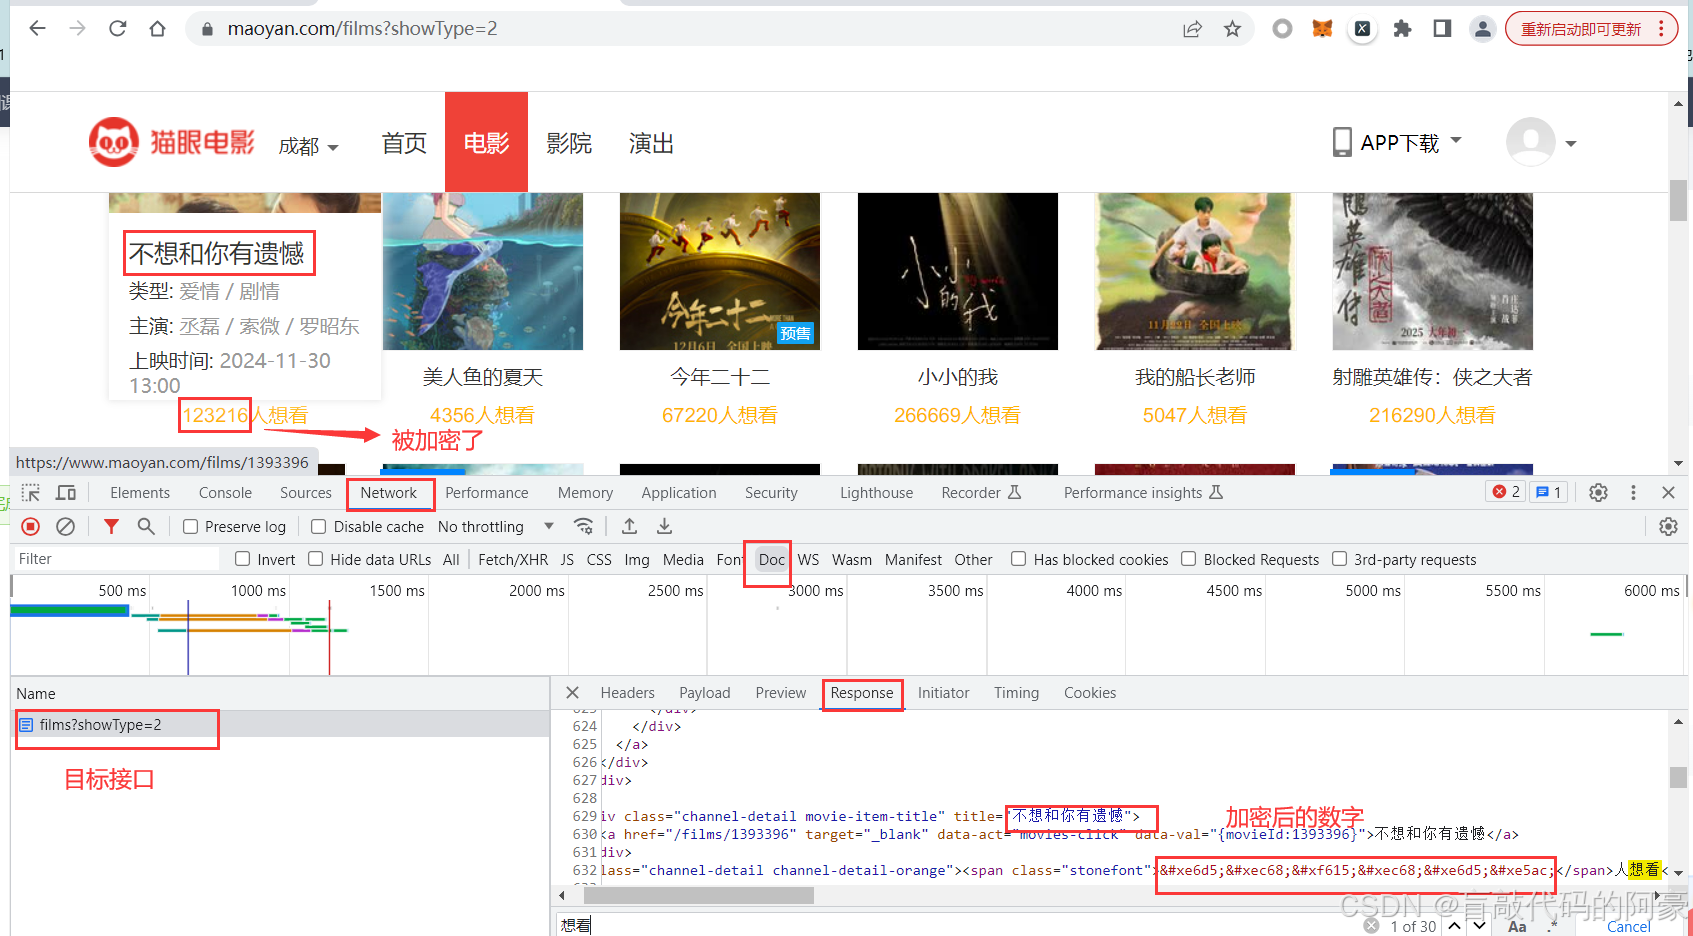Toggle match case Aa in search bar
This screenshot has width=1693, height=936.
[x=1517, y=926]
